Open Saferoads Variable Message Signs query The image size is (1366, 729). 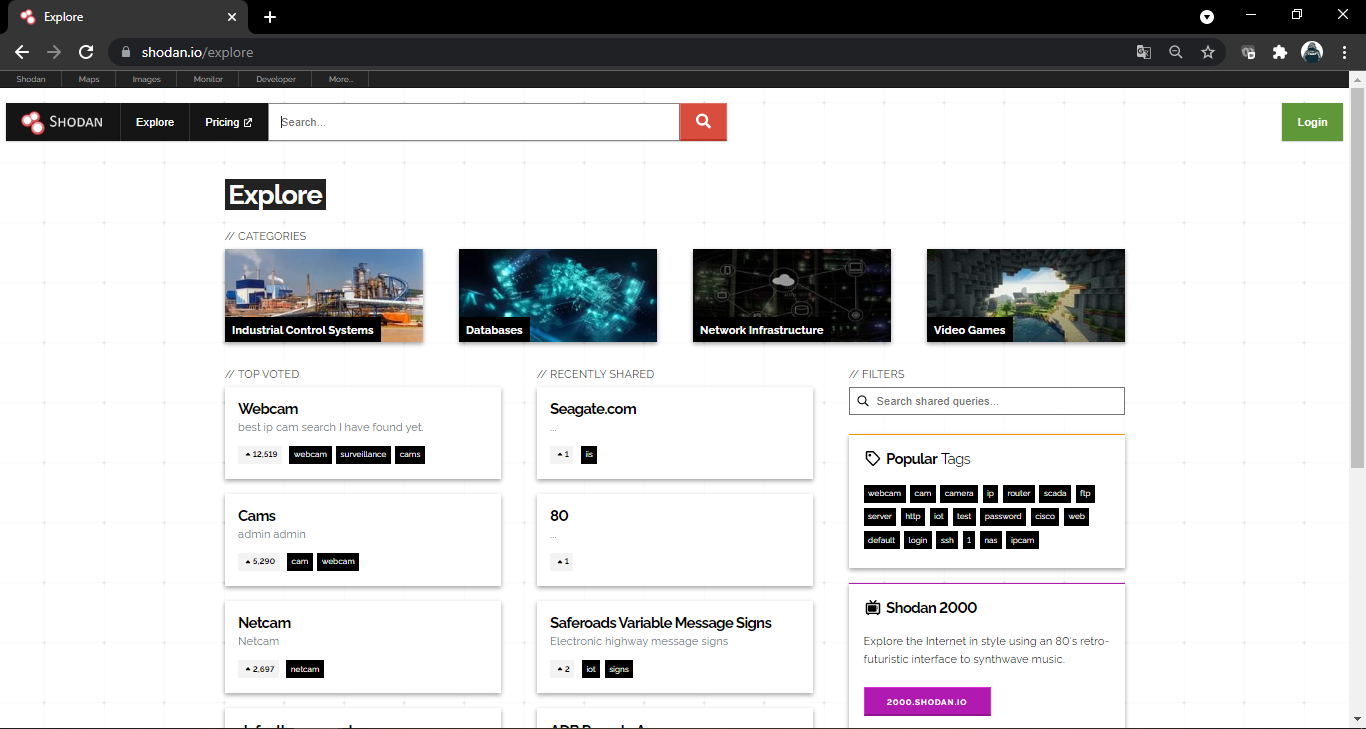coord(661,622)
